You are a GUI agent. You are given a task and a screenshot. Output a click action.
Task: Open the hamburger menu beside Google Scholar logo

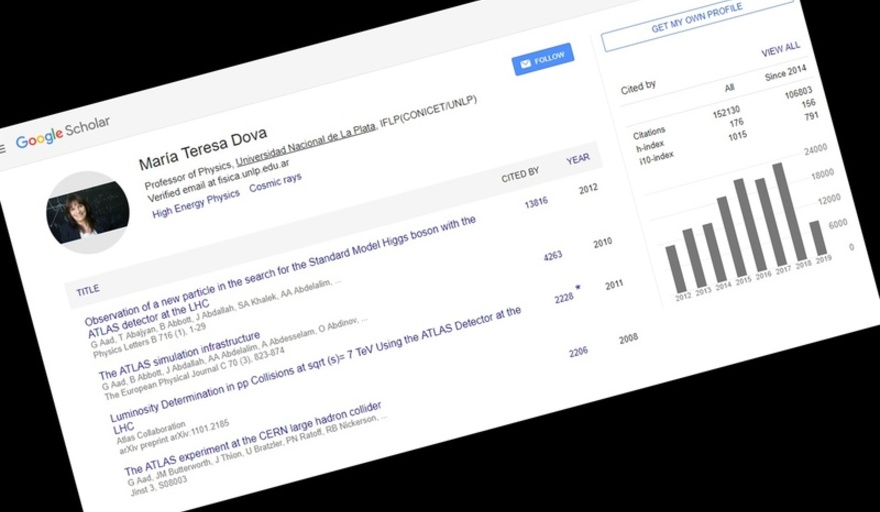click(x=2, y=149)
